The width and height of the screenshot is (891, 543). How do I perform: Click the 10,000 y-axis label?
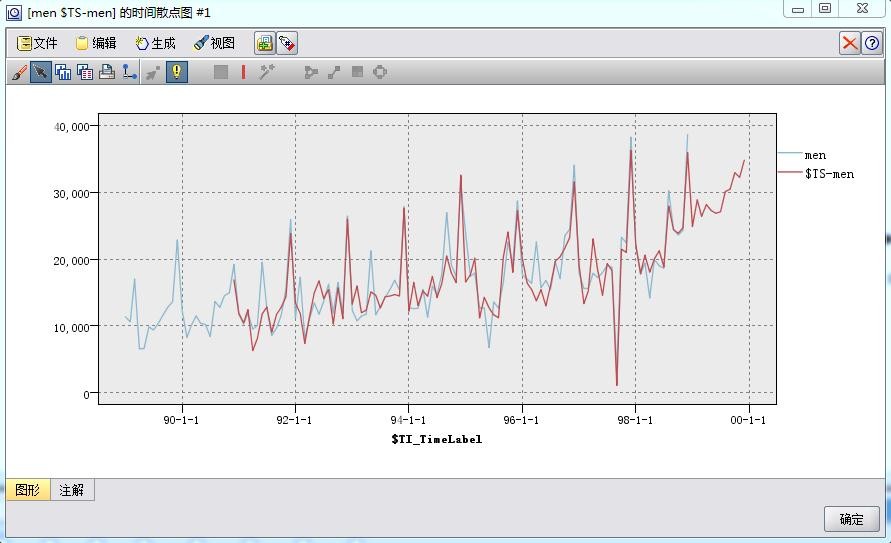pyautogui.click(x=72, y=328)
